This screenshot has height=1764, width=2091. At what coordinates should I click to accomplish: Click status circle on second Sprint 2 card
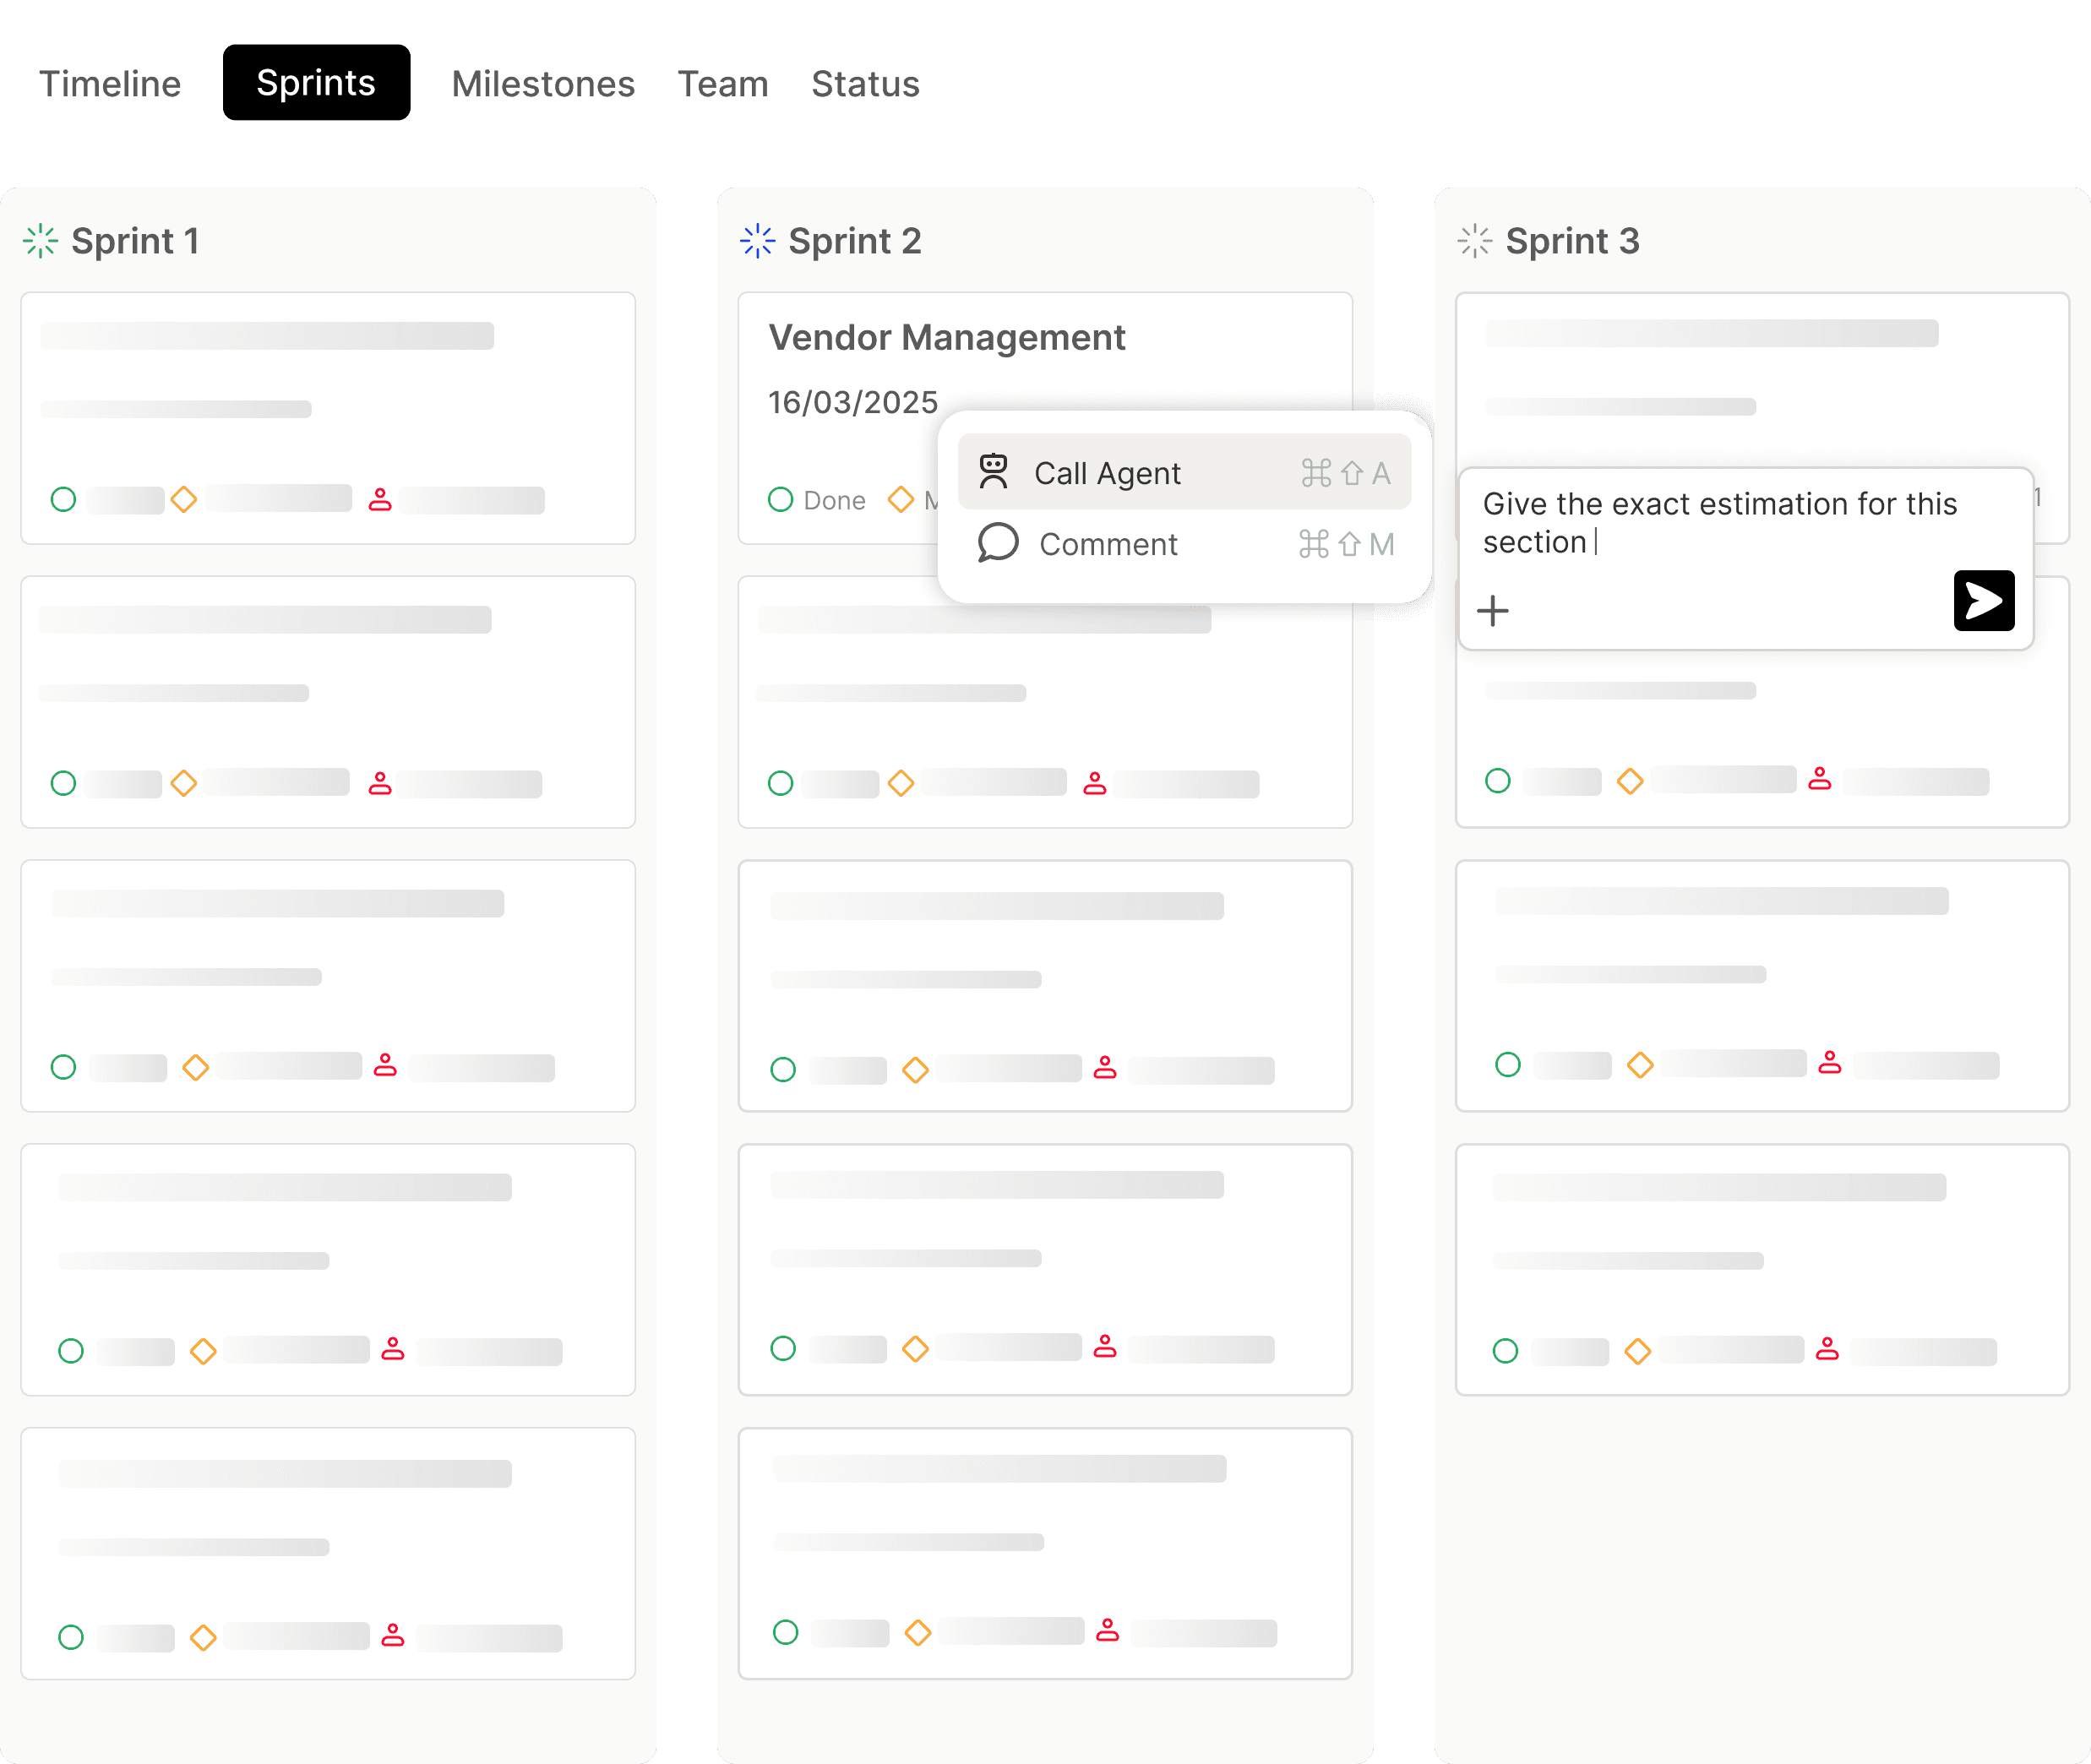tap(781, 783)
